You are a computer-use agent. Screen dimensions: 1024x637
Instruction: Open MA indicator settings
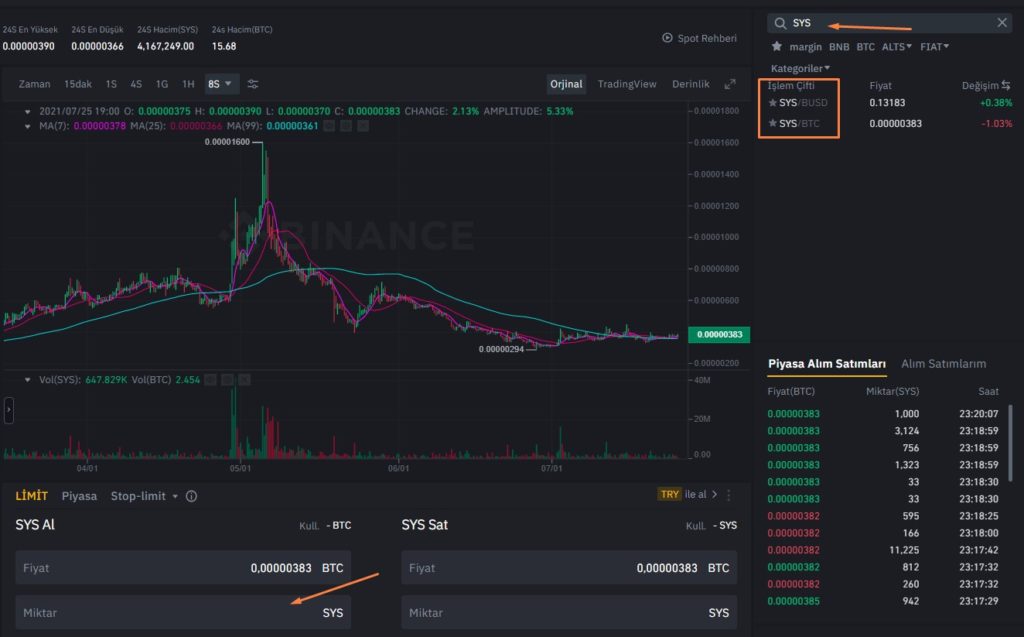pyautogui.click(x=346, y=126)
